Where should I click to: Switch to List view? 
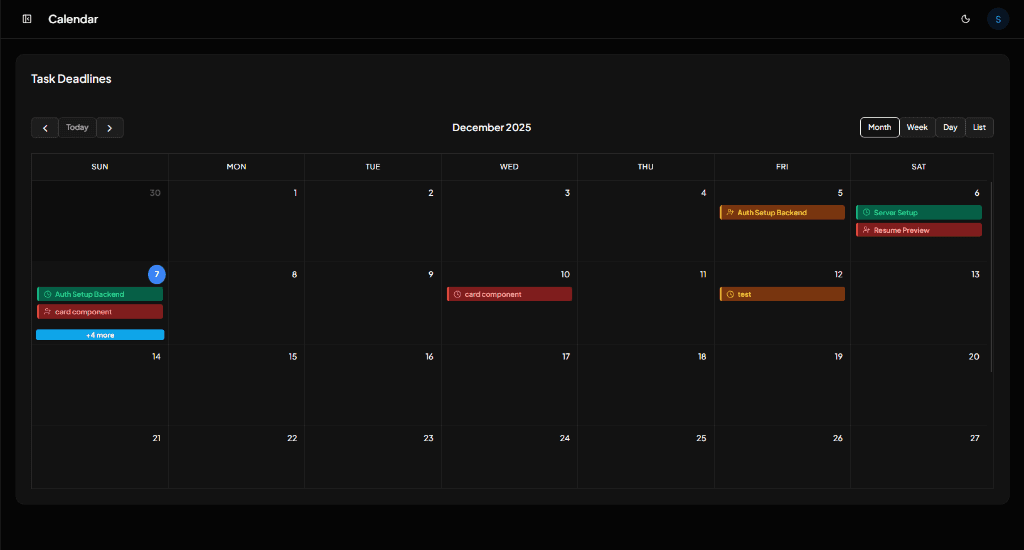[x=979, y=128]
